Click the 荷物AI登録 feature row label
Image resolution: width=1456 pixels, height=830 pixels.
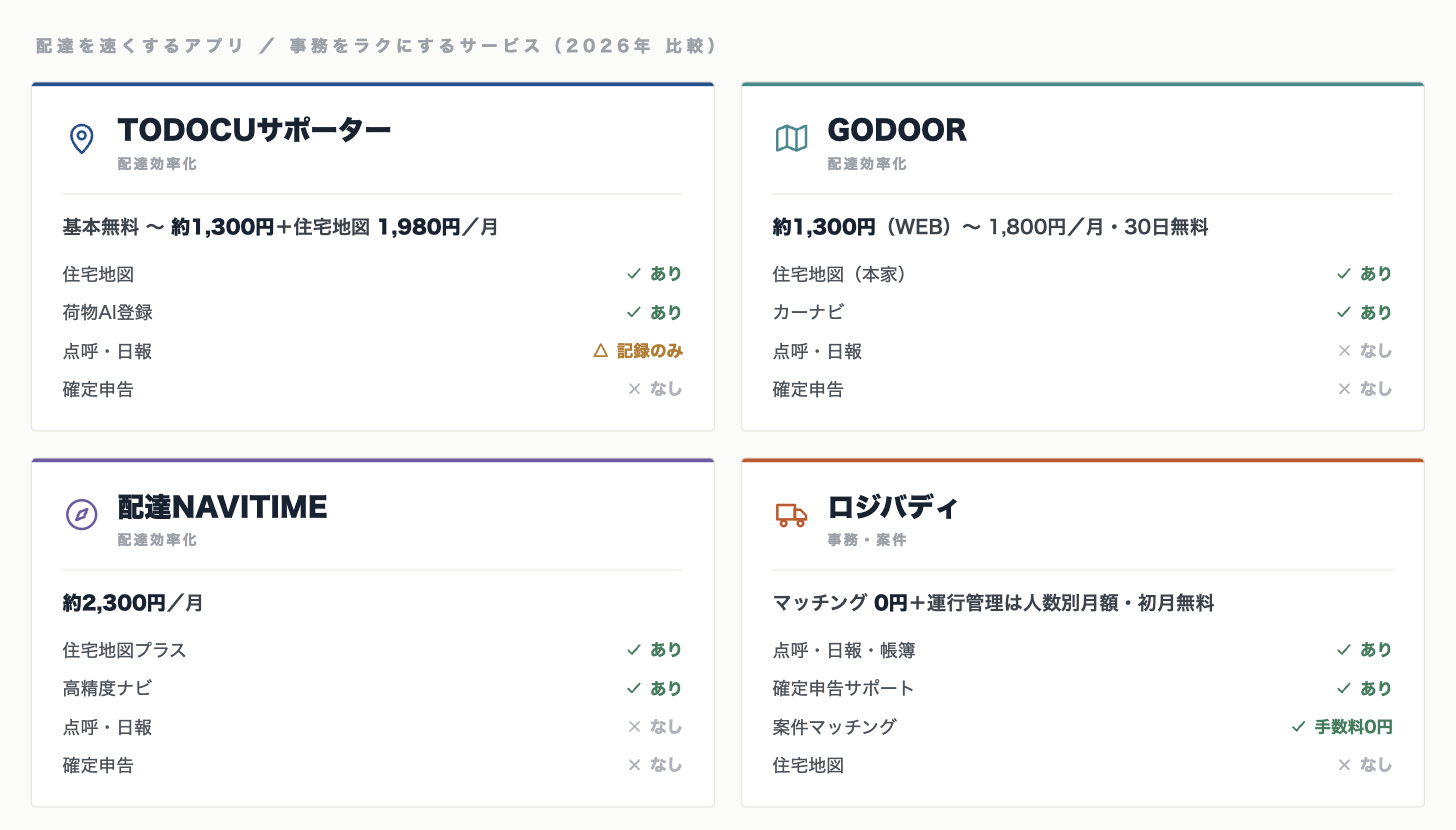[108, 312]
